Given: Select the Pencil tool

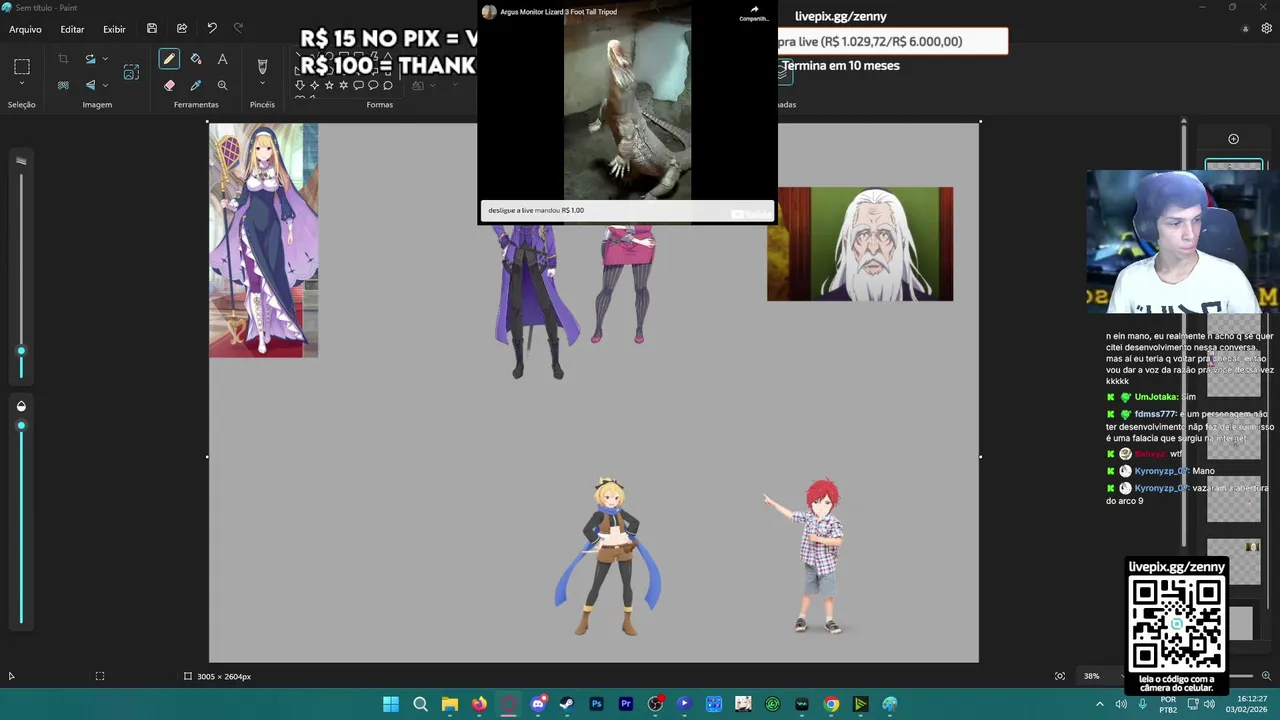Looking at the screenshot, I should tap(169, 60).
